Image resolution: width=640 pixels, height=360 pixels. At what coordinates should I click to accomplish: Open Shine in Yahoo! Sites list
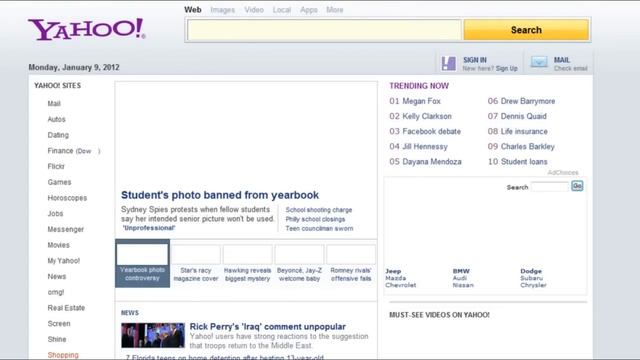[57, 339]
